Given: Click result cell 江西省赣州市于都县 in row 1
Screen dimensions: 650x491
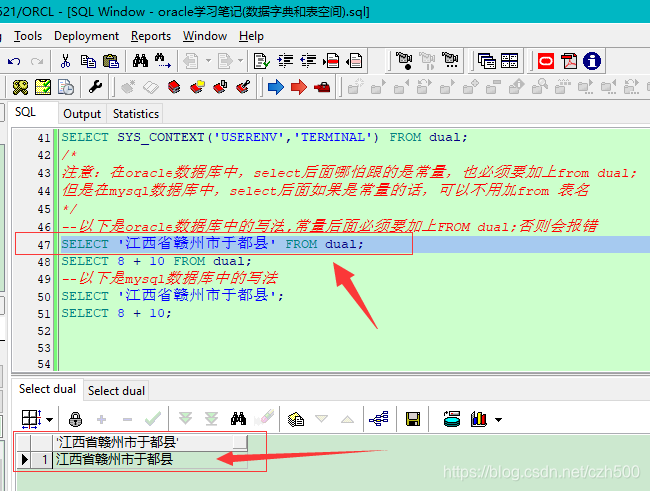Looking at the screenshot, I should [x=150, y=459].
